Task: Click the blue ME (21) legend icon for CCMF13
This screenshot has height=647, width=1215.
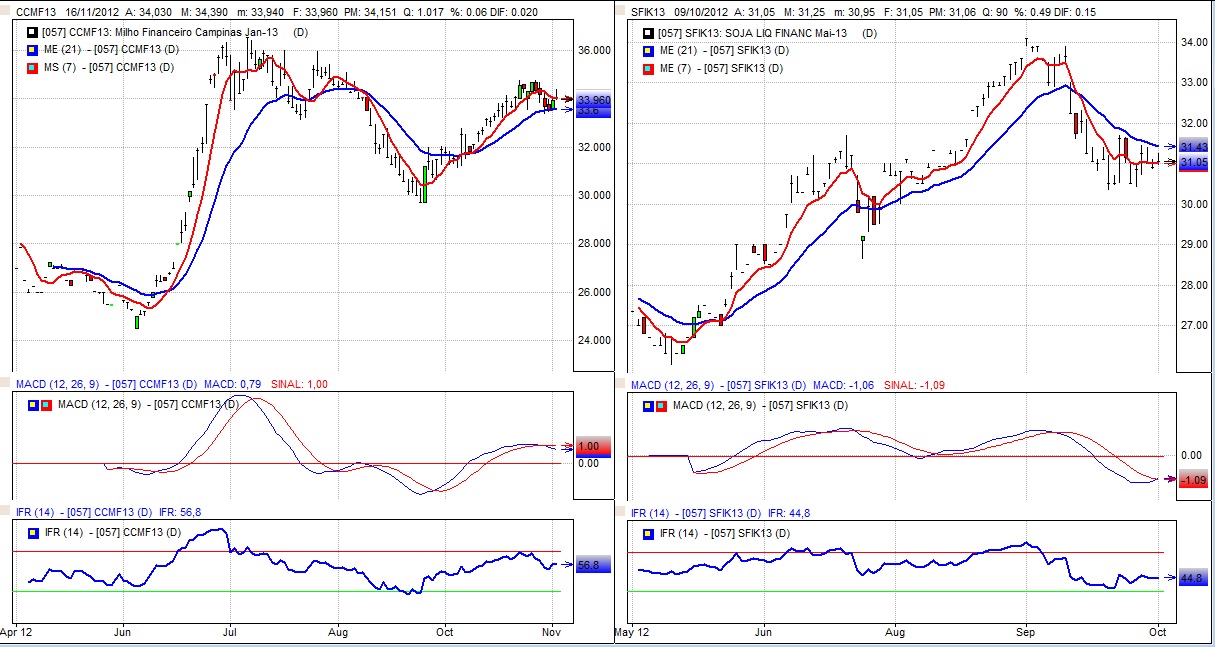Action: point(32,50)
